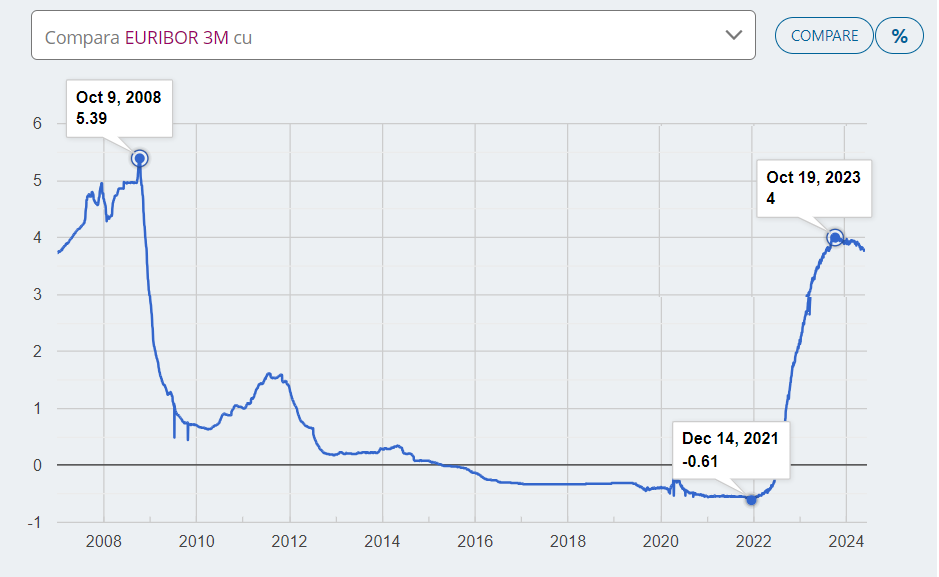Click the y-axis value 6 label

point(37,124)
